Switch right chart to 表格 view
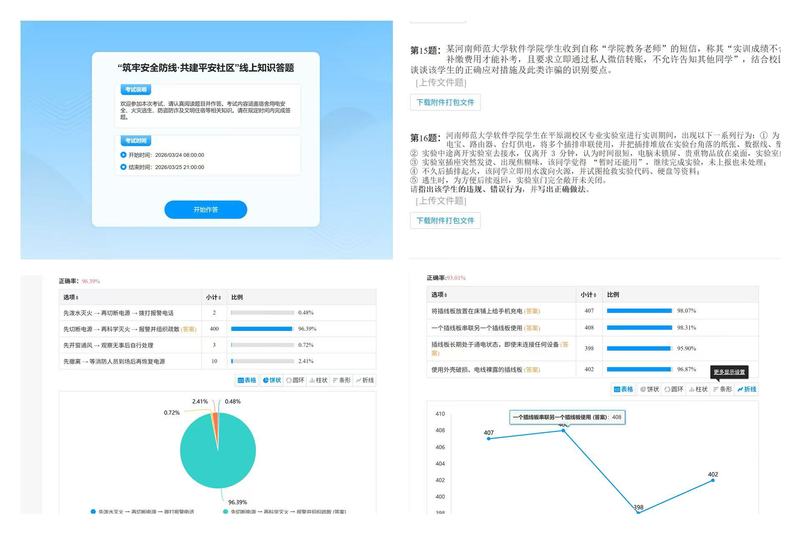799x533 pixels. (x=622, y=388)
